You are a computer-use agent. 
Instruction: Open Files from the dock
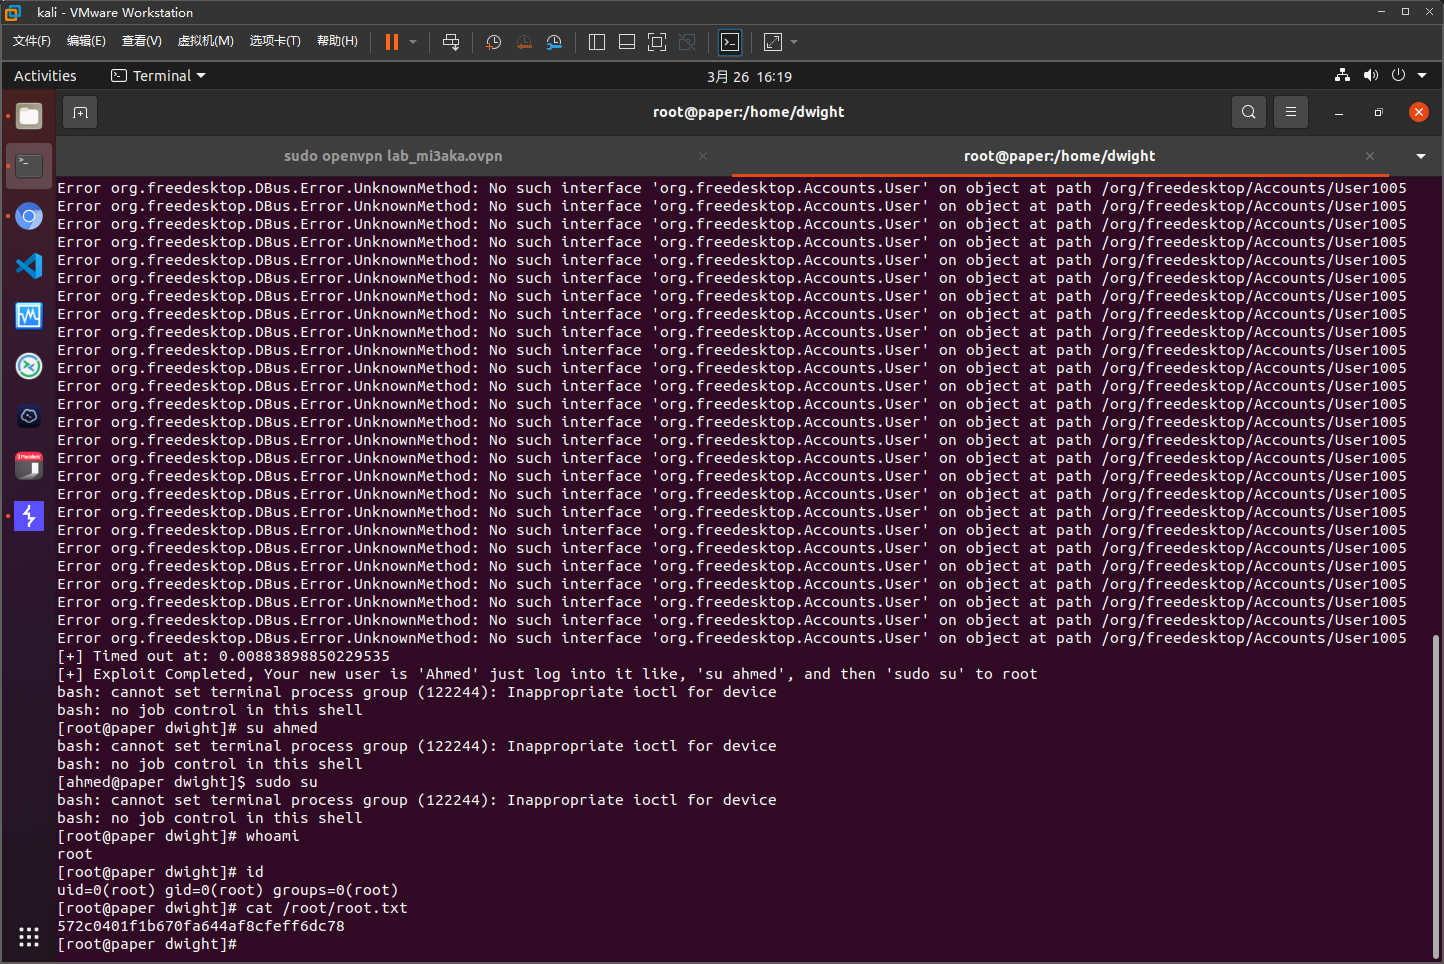point(29,116)
